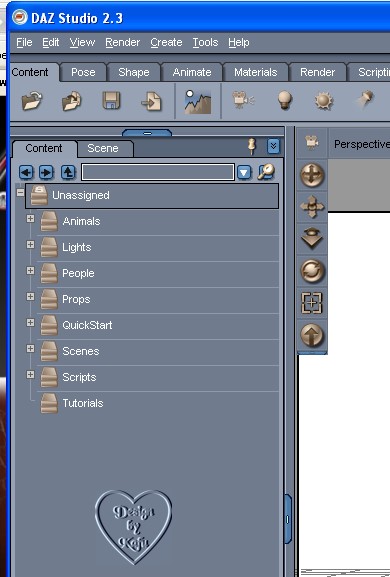Click the Import document arrow icon

[151, 101]
